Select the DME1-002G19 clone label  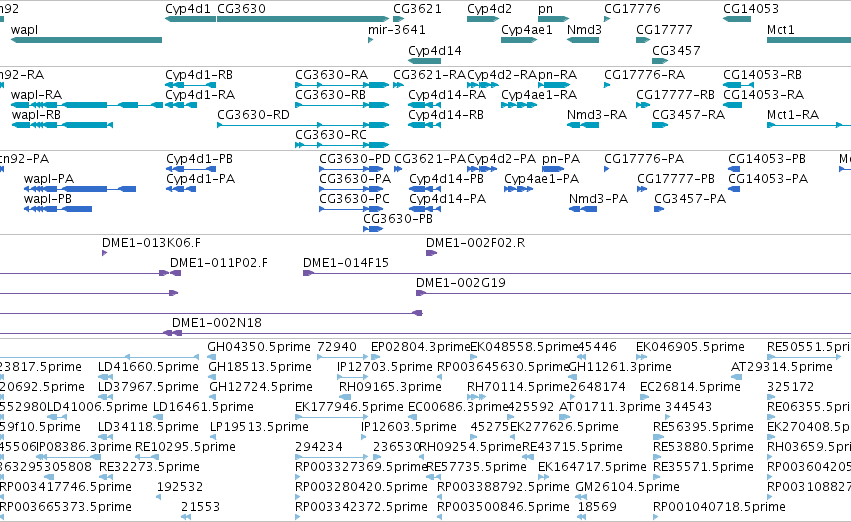pyautogui.click(x=461, y=283)
